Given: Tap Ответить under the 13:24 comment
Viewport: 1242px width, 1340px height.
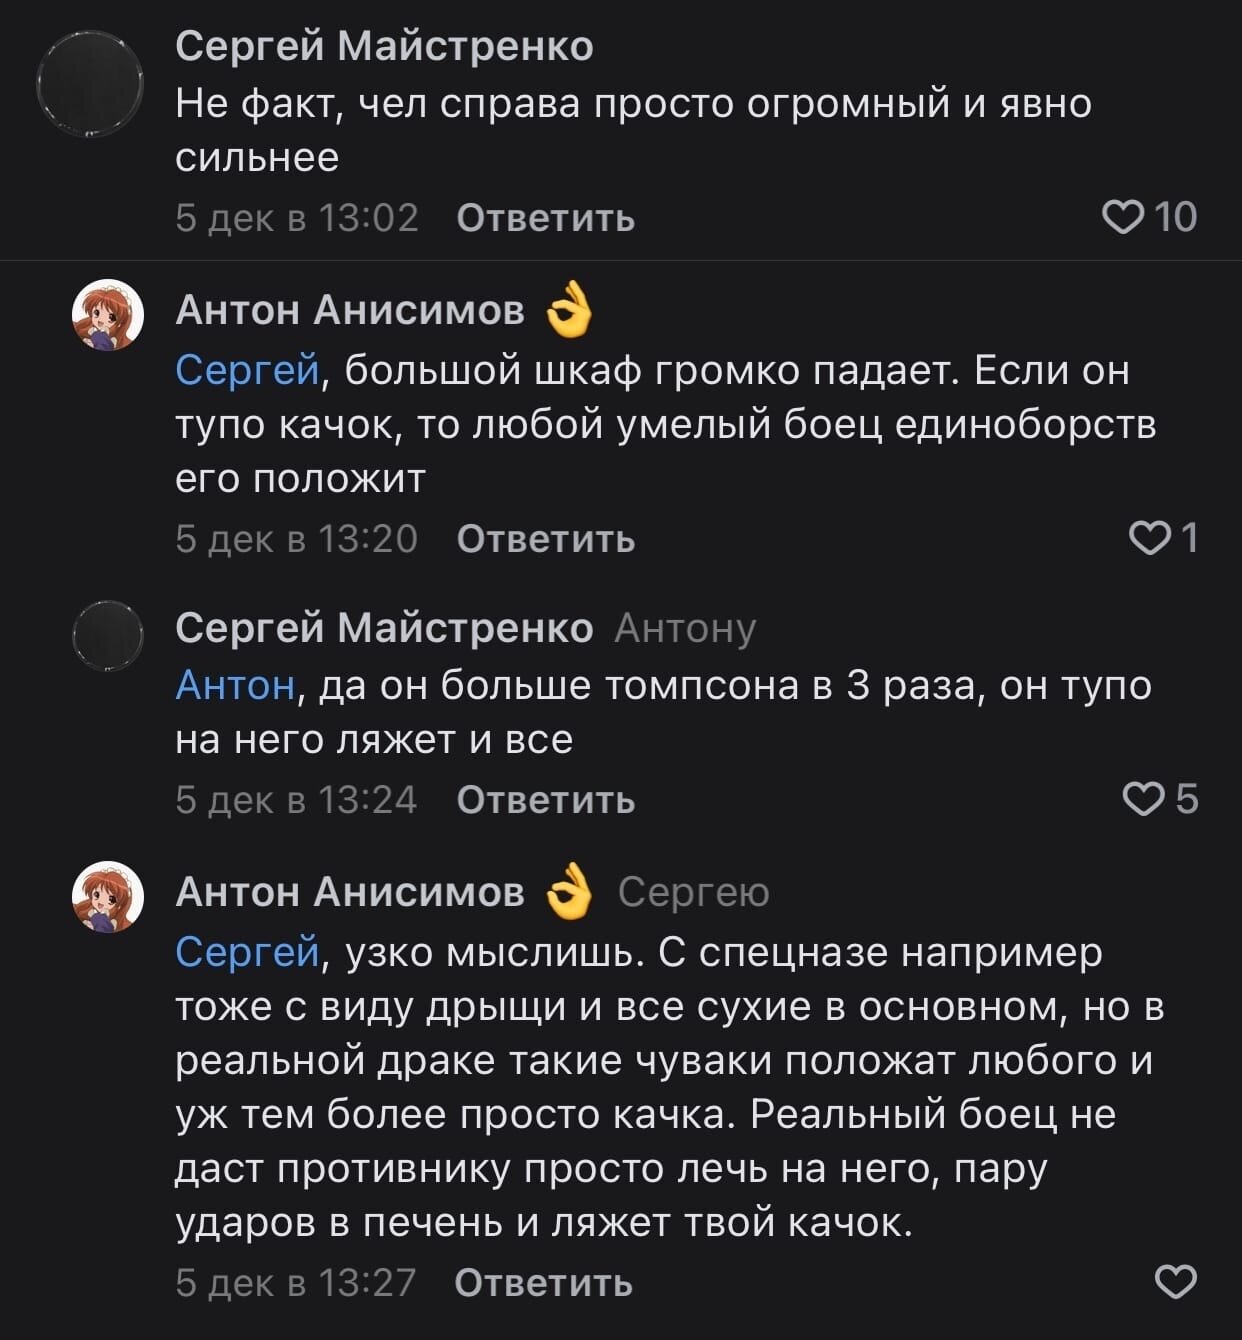Looking at the screenshot, I should [545, 800].
